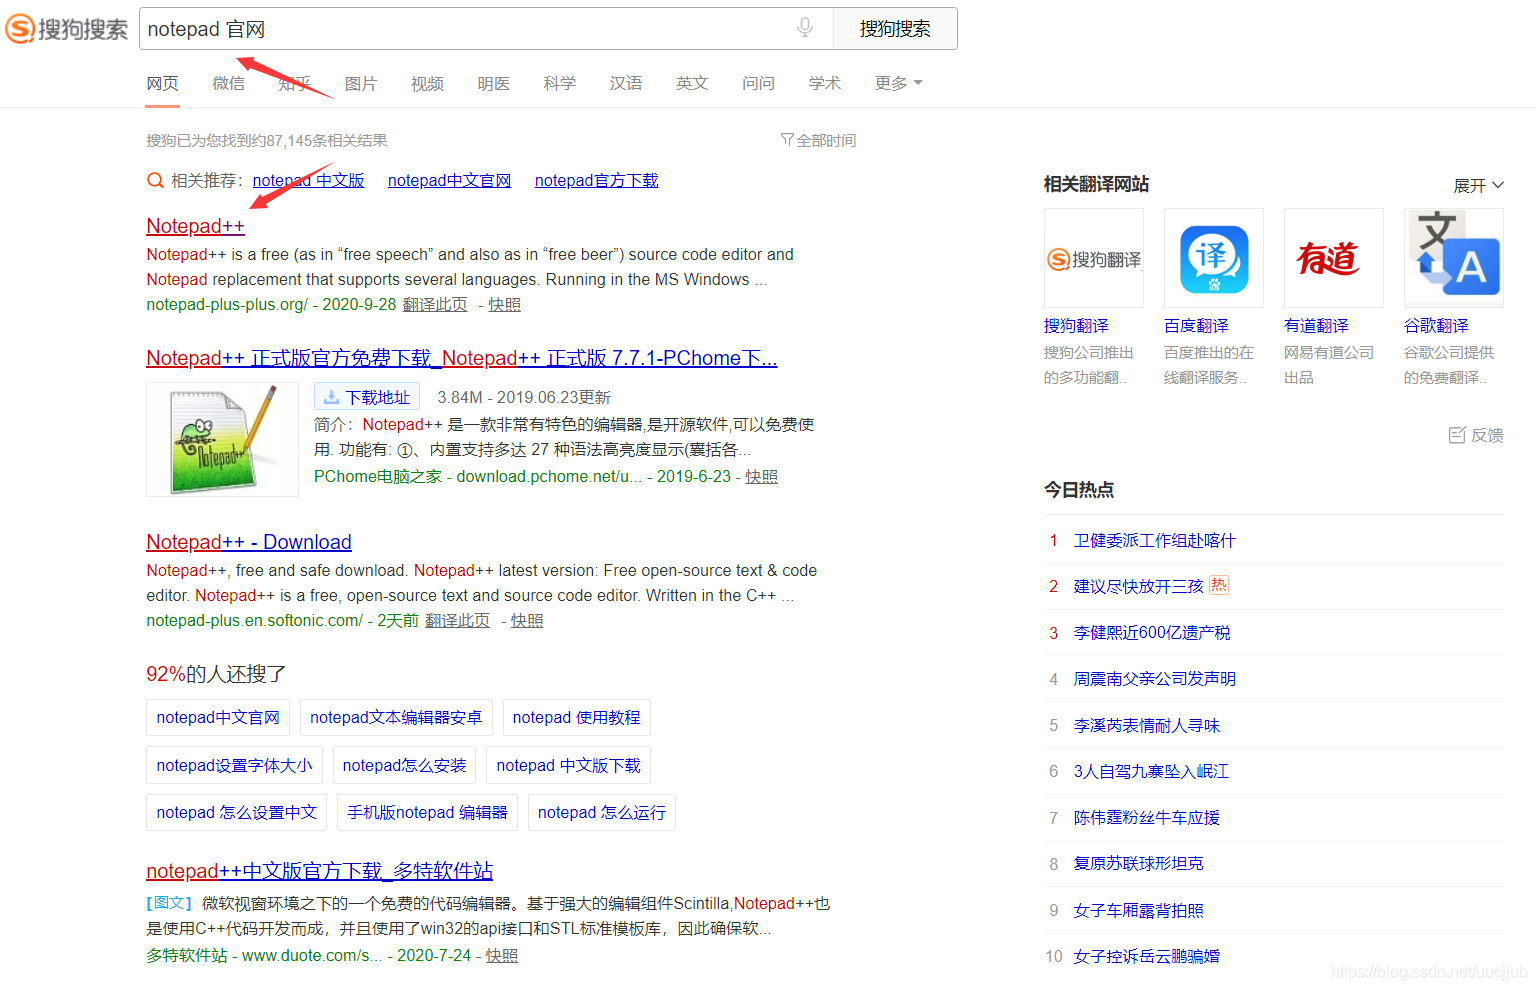
Task: Open the notepad中文官网 related suggestion
Action: click(x=449, y=181)
